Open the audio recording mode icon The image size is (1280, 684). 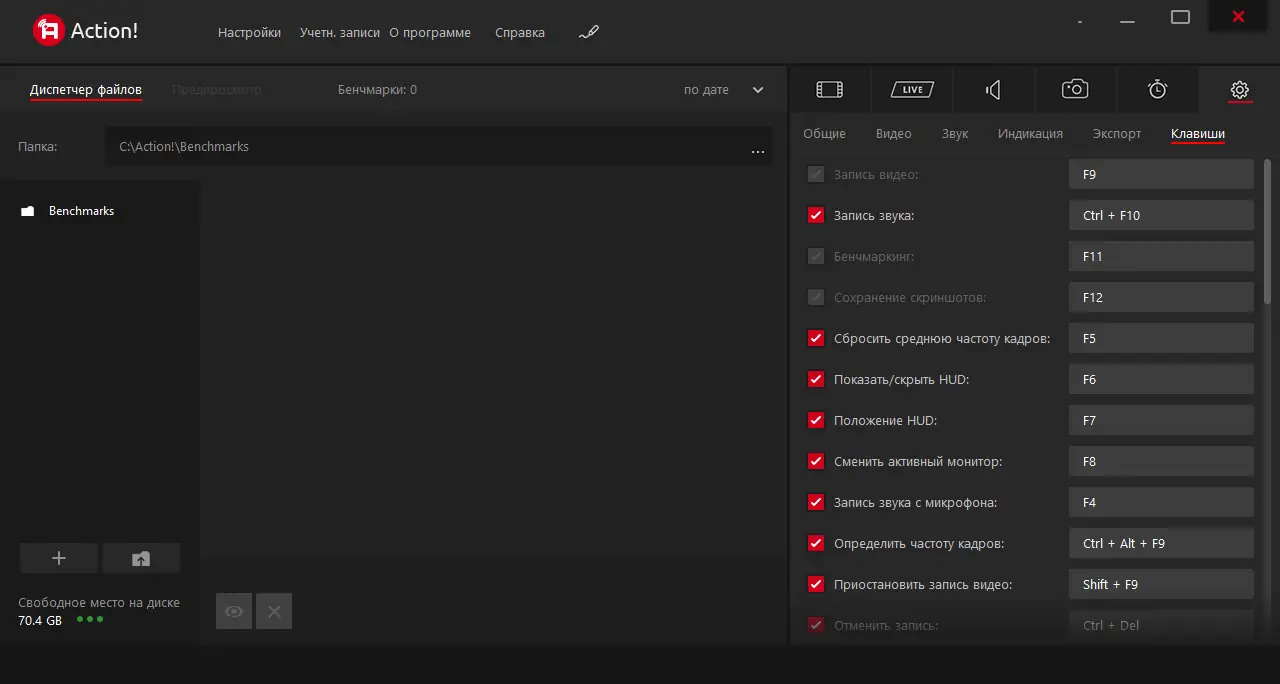[993, 90]
